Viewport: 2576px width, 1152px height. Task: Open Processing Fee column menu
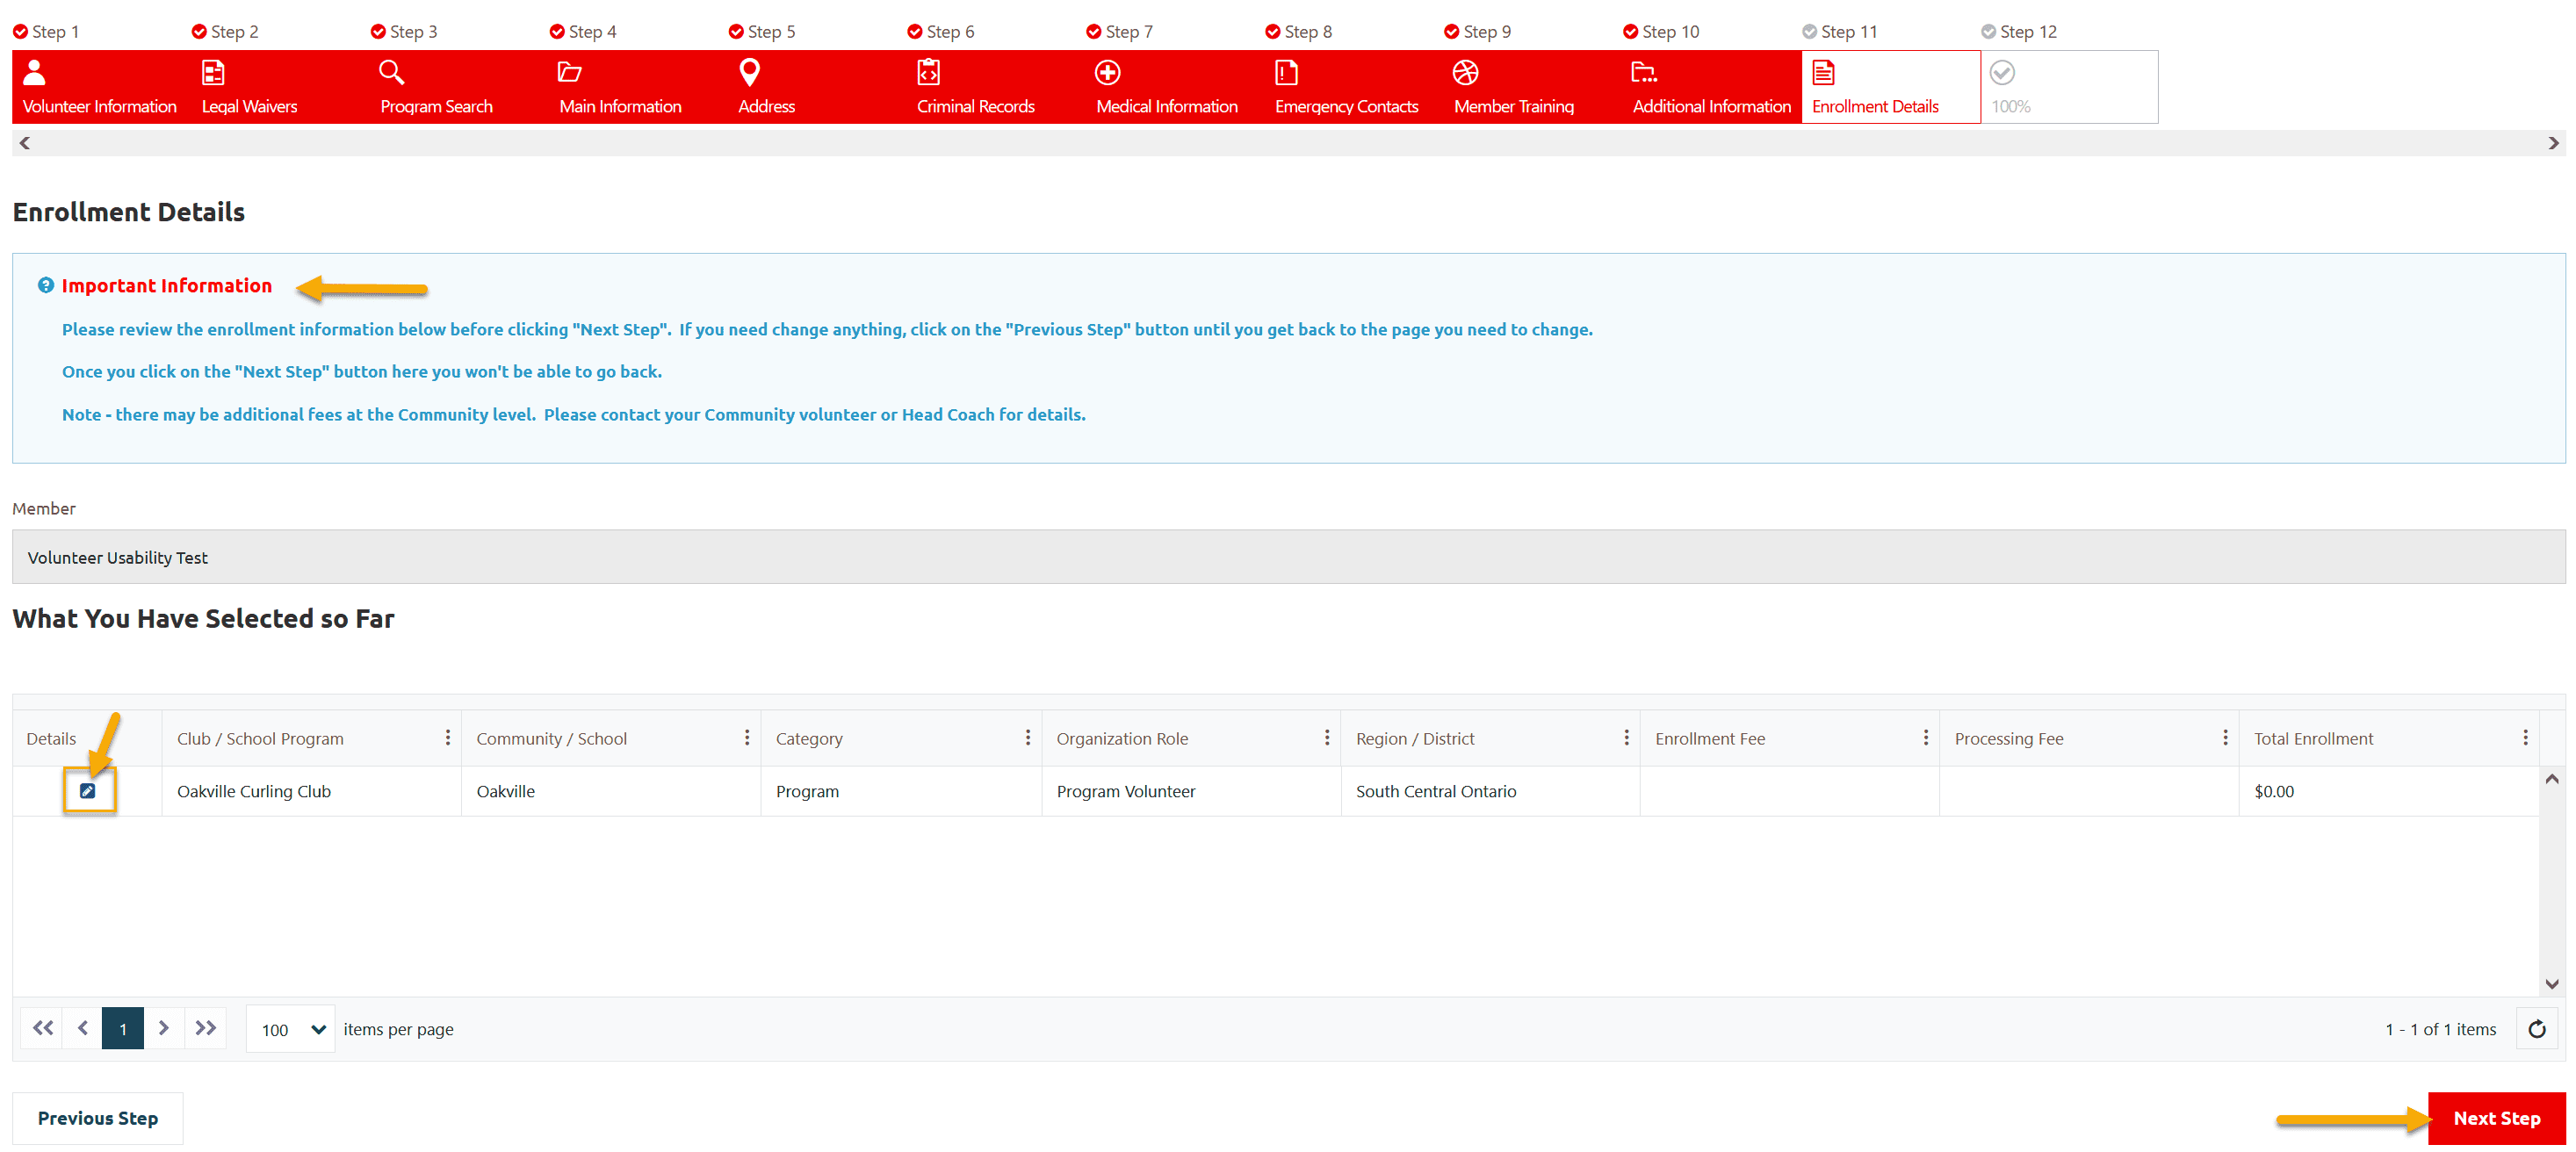point(2225,738)
